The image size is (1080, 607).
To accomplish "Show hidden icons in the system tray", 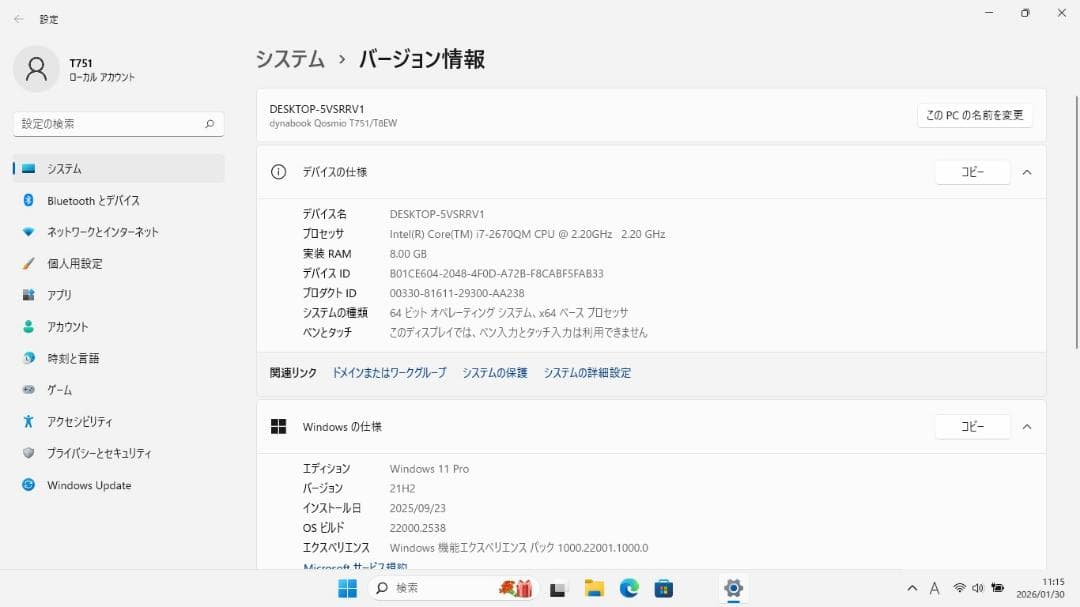I will click(x=912, y=589).
